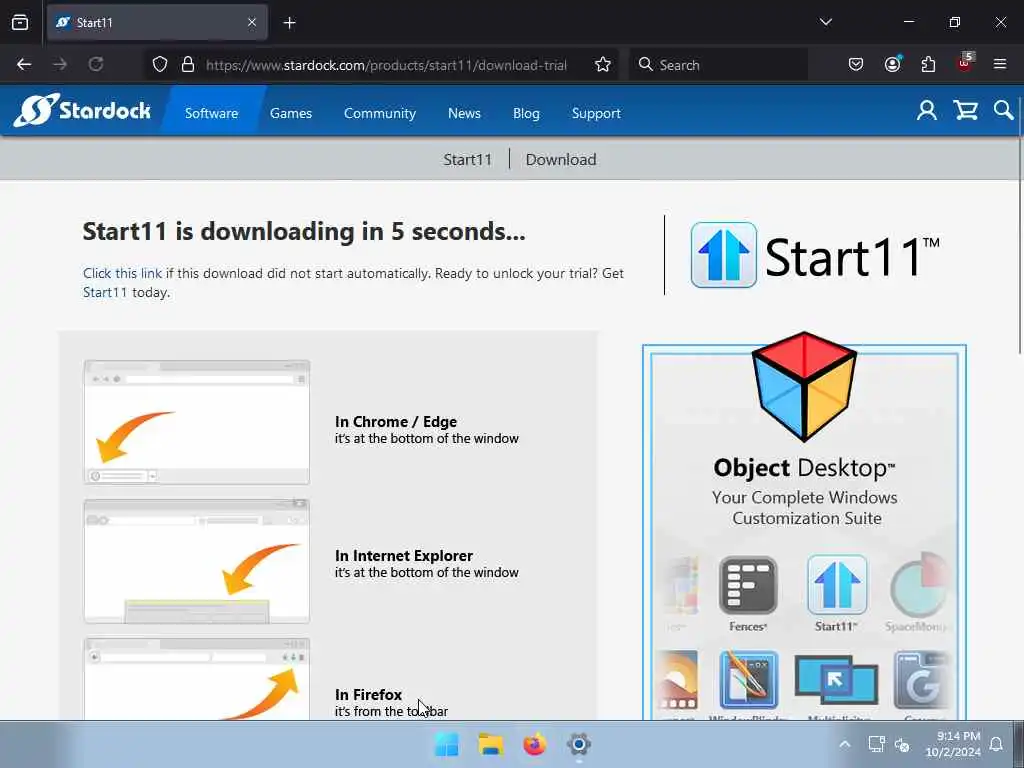Screen dimensions: 1024x768
Task: Open the Games nav menu
Action: point(291,113)
